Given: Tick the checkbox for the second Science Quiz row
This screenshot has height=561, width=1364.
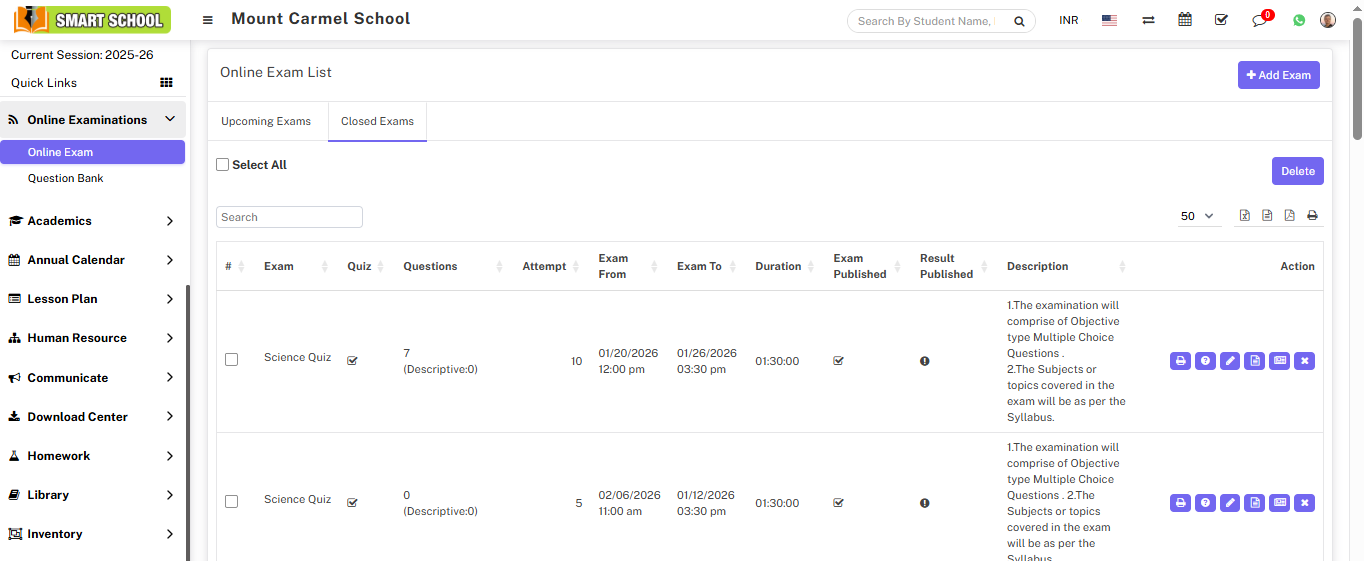Looking at the screenshot, I should pos(232,502).
